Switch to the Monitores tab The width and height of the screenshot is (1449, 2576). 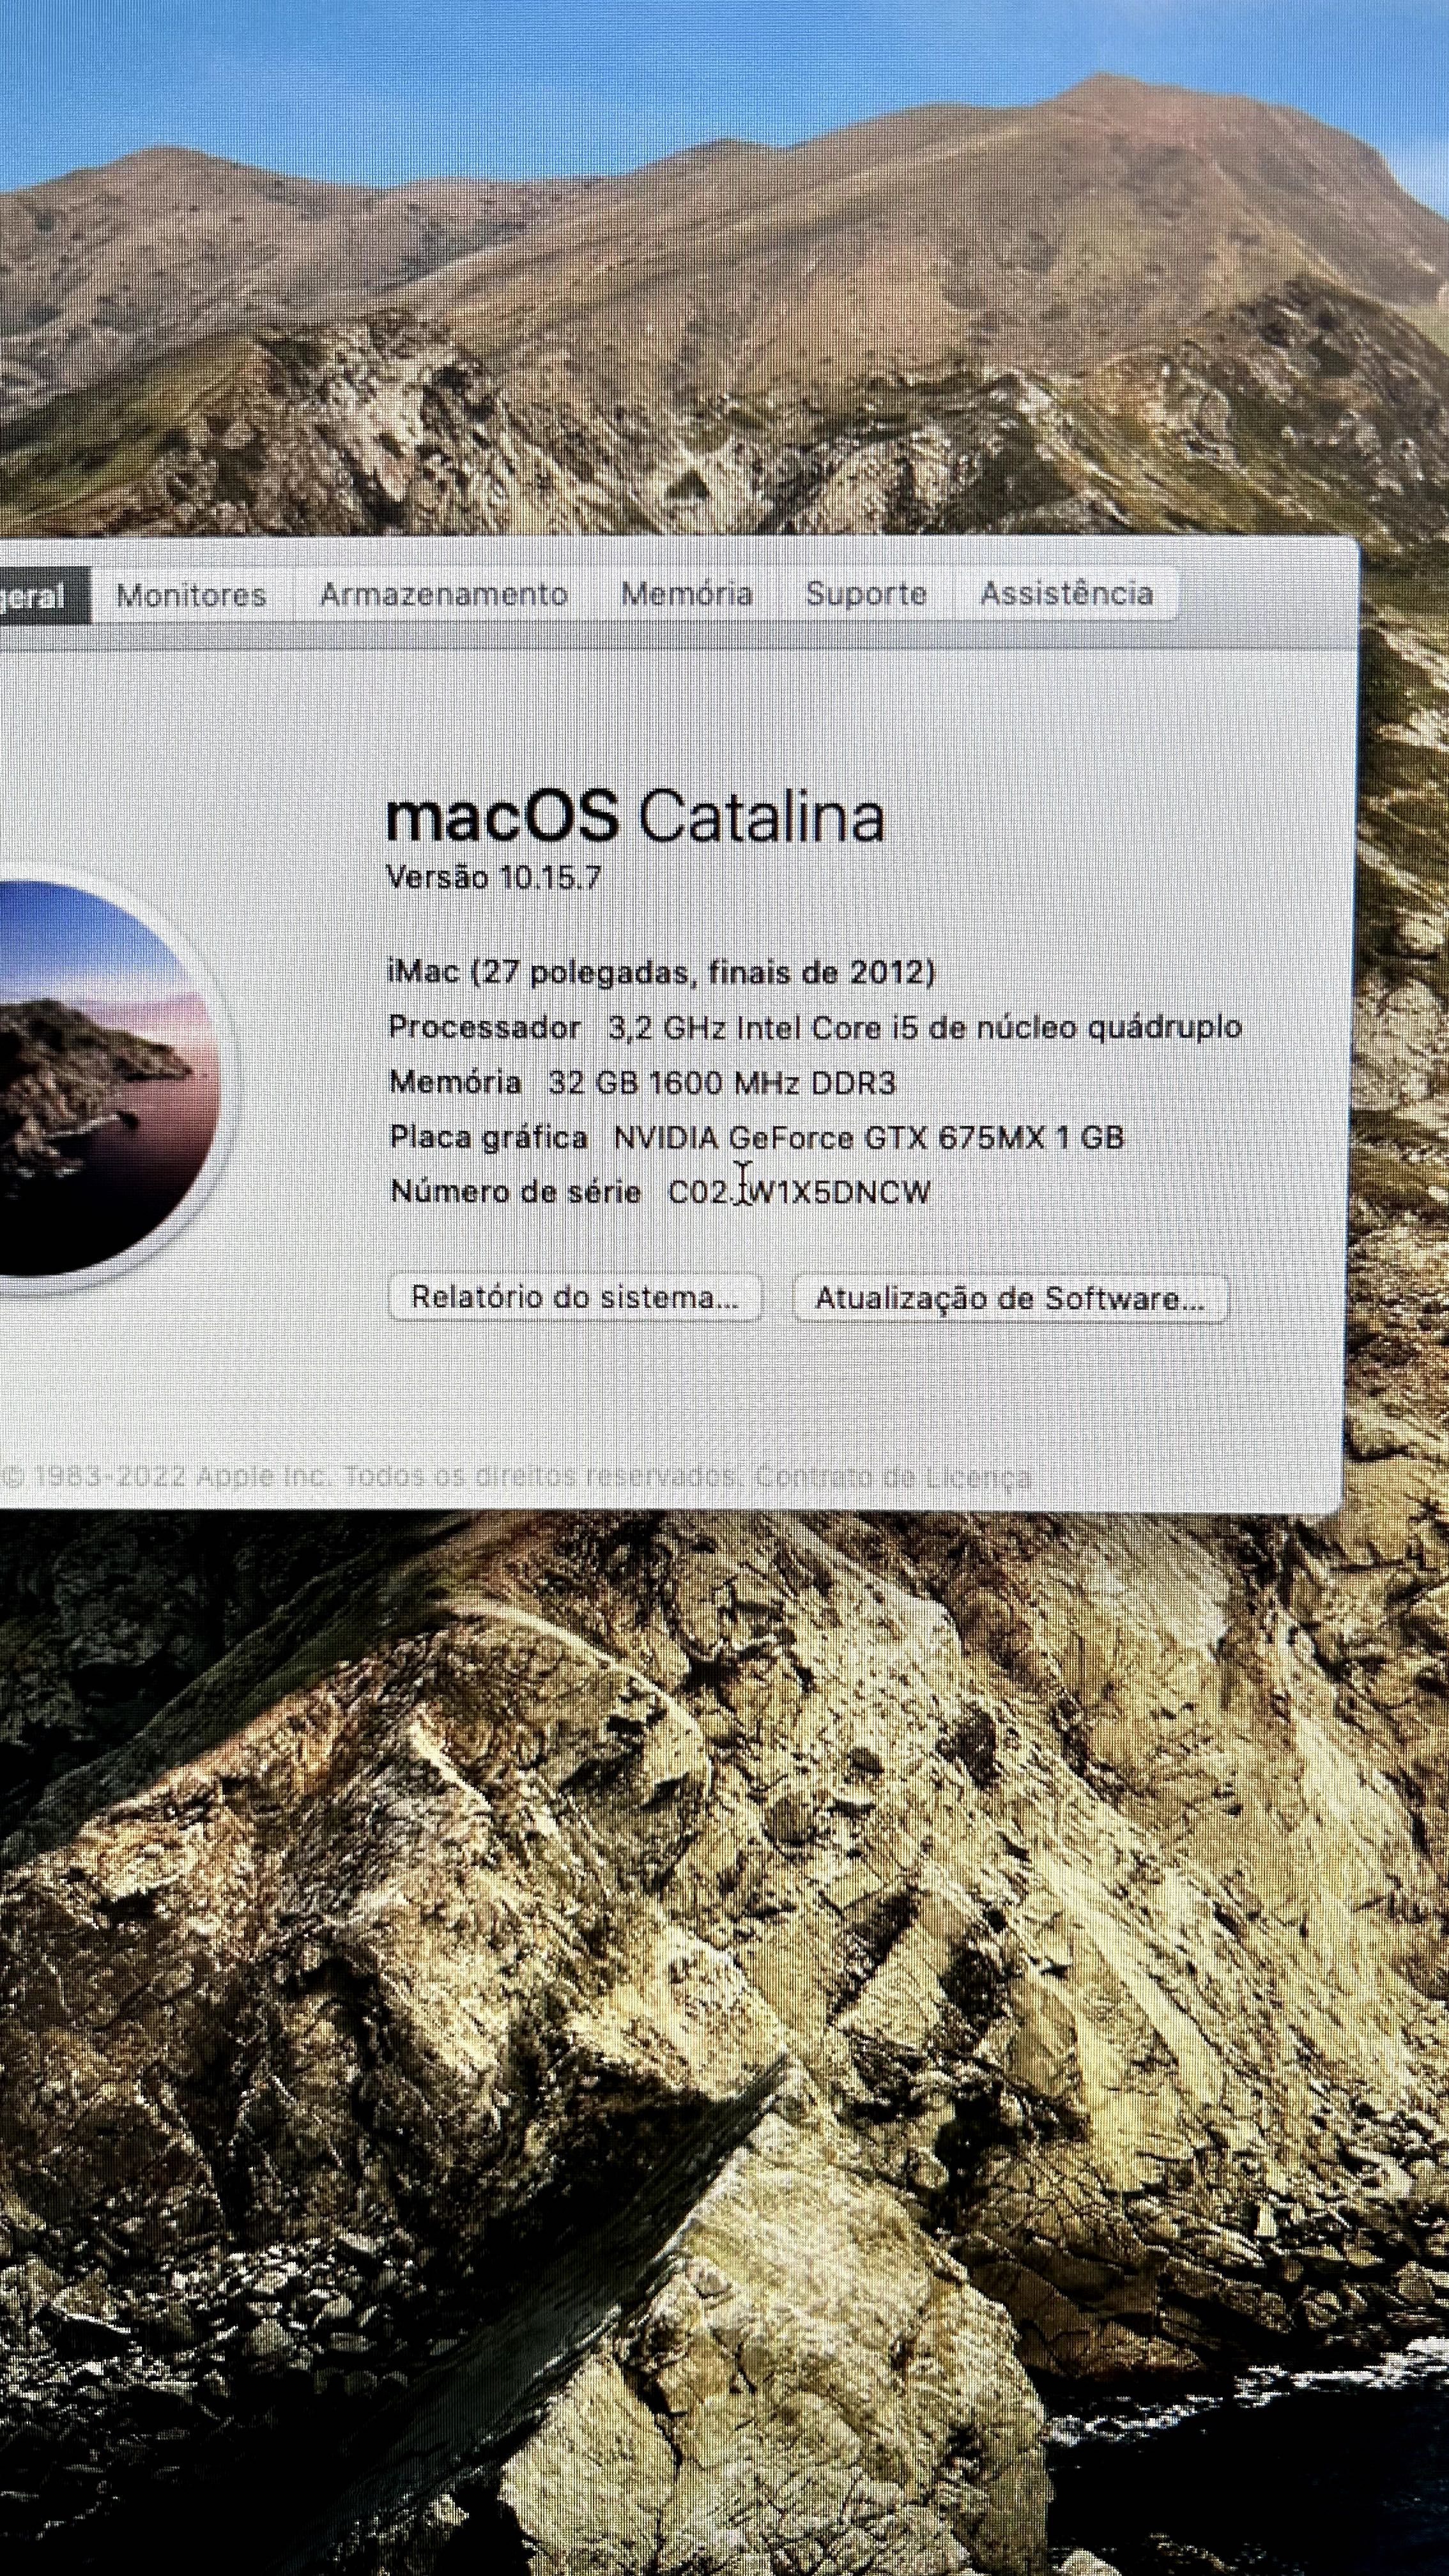tap(192, 595)
